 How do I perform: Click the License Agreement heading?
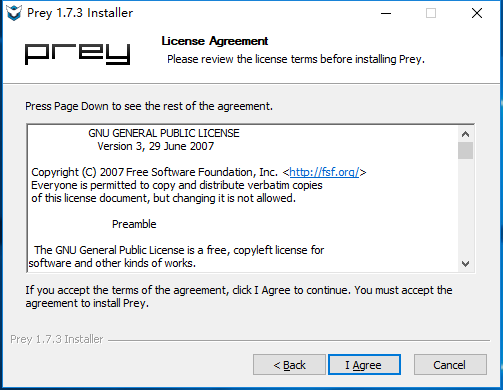(215, 41)
